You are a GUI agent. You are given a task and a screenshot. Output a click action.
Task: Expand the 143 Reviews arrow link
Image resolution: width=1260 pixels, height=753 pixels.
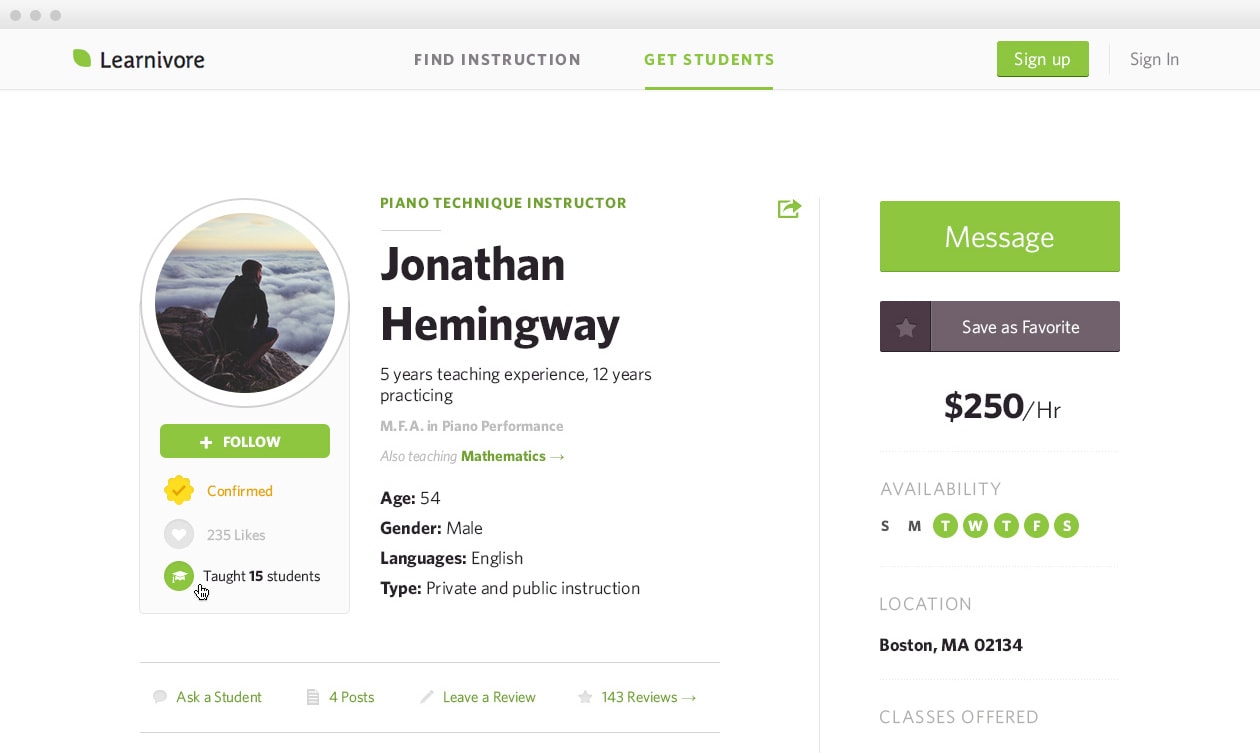pyautogui.click(x=648, y=697)
